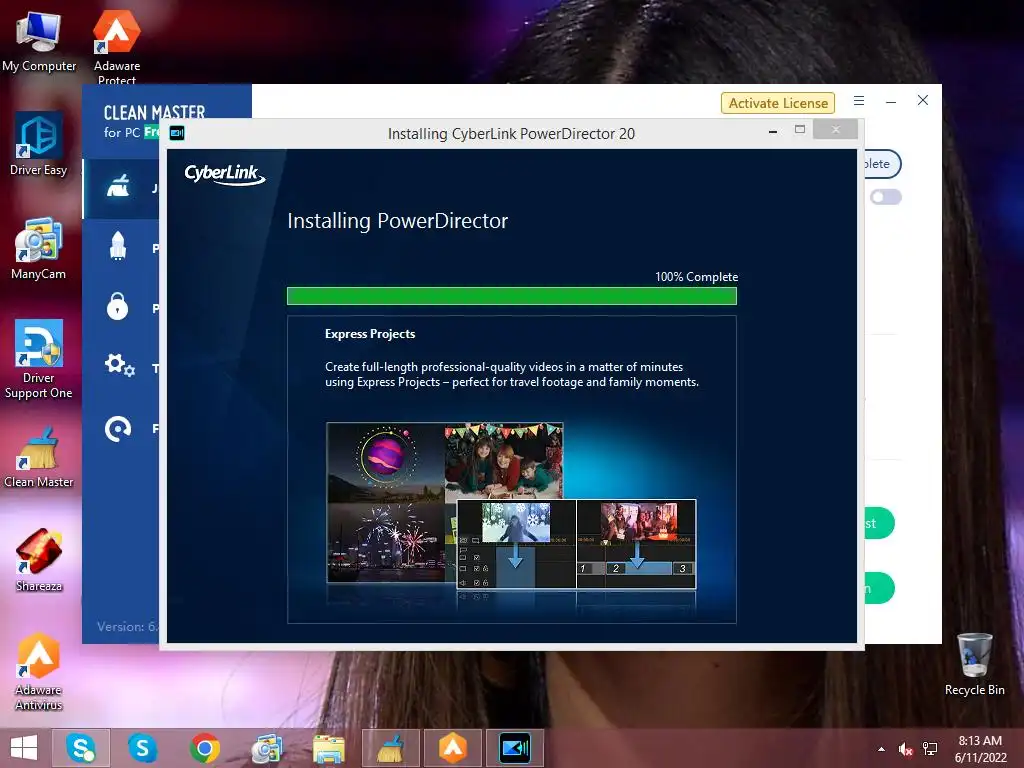This screenshot has height=768, width=1024.
Task: Click the CyberLink logo in the installer
Action: [225, 174]
